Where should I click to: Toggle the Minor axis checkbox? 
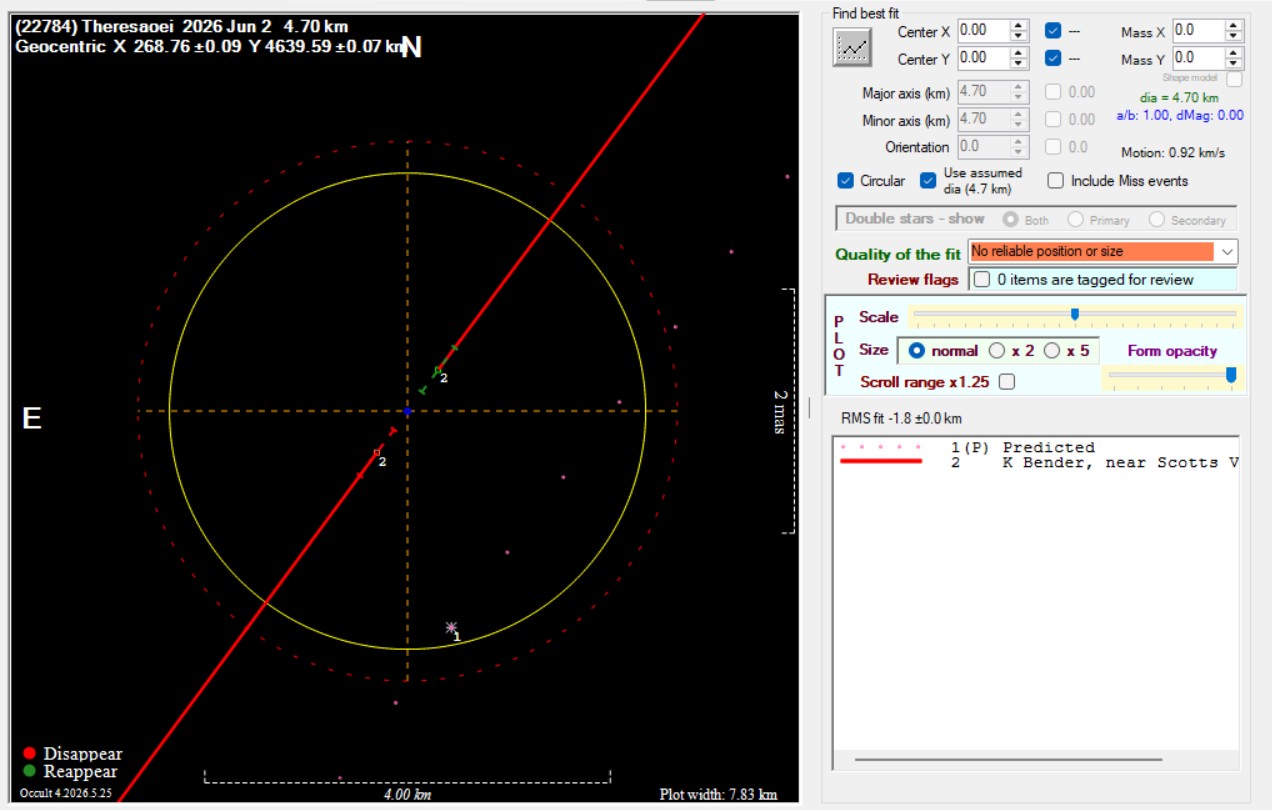click(1053, 119)
